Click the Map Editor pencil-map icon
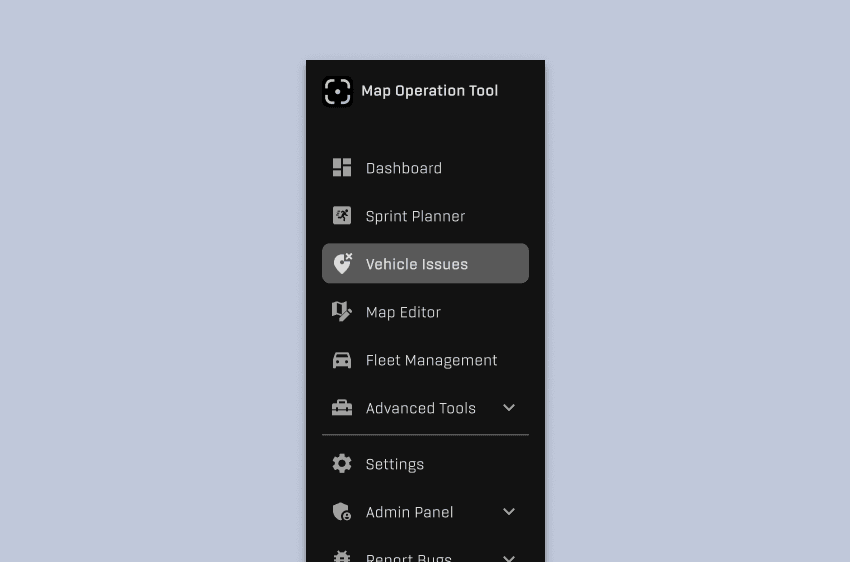Viewport: 850px width, 562px height. click(342, 312)
